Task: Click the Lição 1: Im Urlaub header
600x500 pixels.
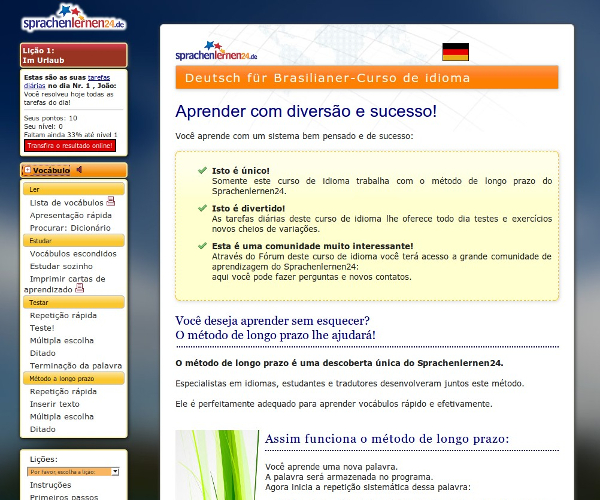Action: 73,55
